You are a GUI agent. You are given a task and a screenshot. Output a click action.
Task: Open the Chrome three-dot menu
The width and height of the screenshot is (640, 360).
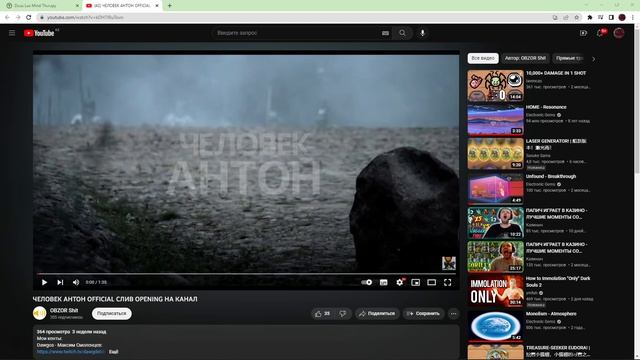click(x=633, y=17)
